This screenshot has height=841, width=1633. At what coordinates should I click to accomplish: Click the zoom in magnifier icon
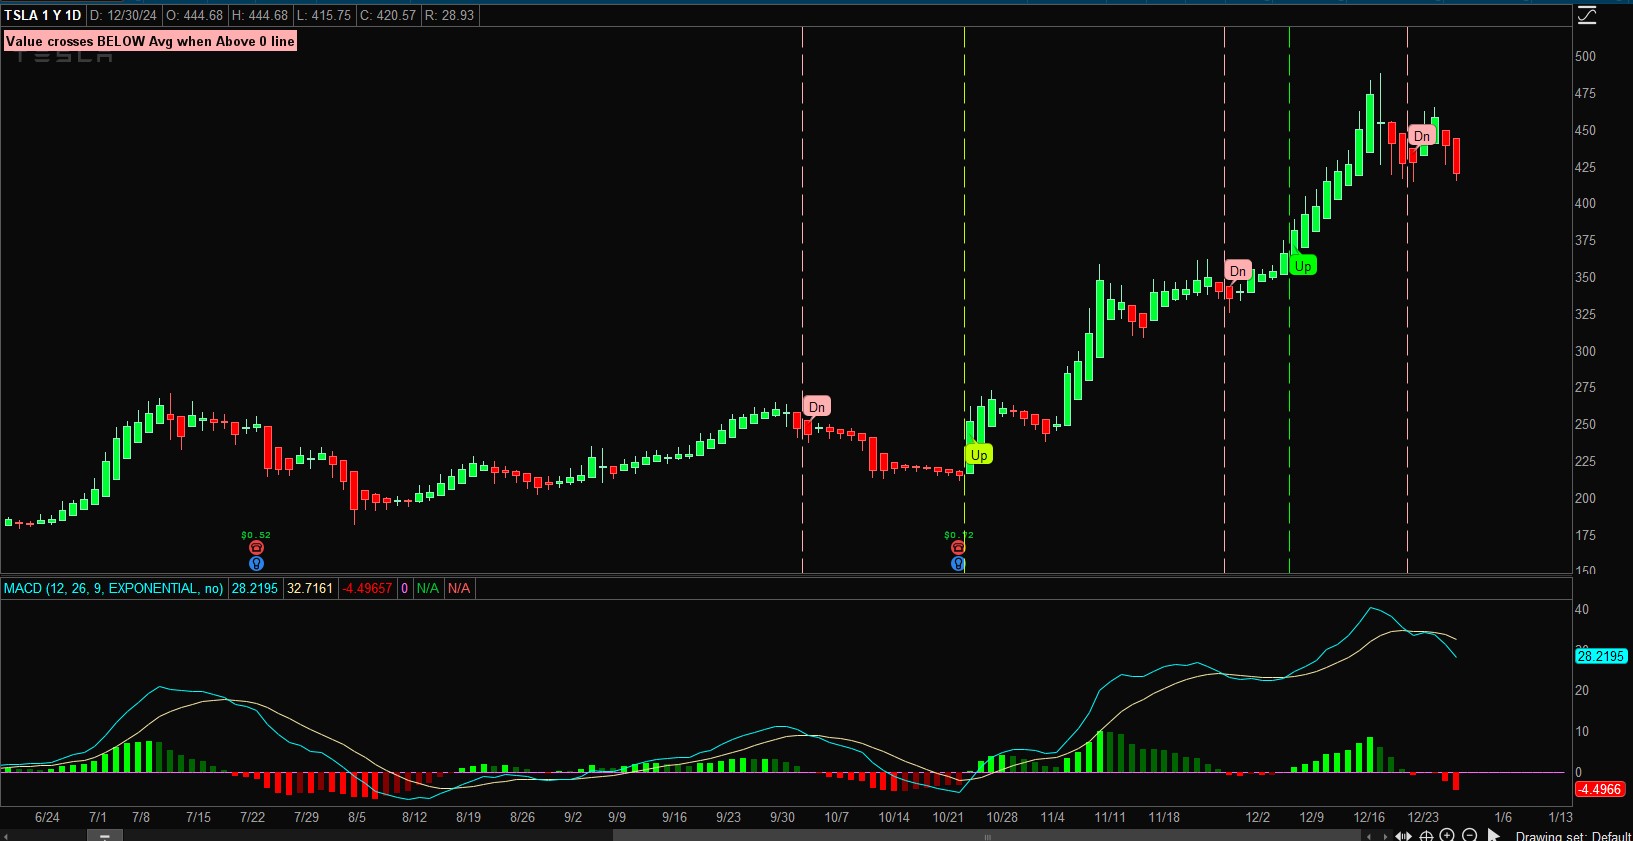click(x=1447, y=835)
